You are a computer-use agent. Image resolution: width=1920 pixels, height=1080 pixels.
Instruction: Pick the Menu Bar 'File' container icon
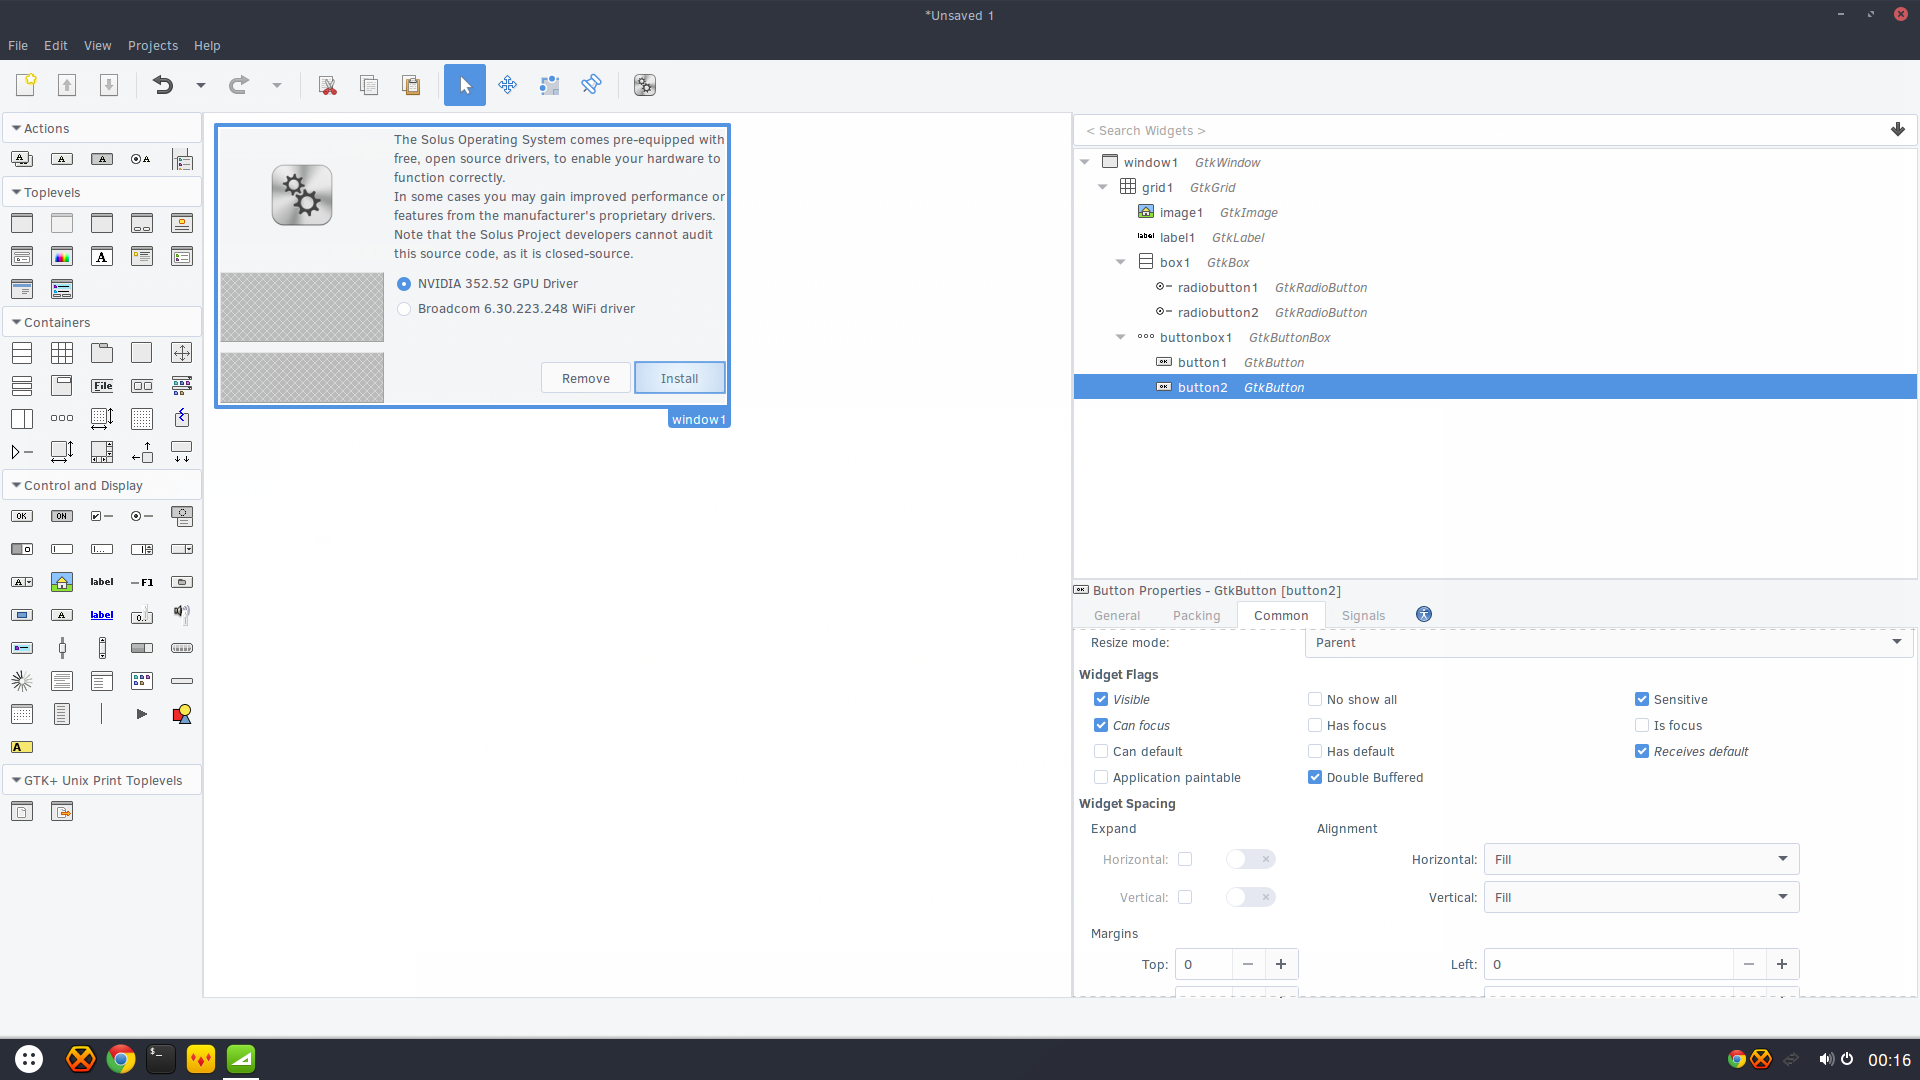coord(102,386)
